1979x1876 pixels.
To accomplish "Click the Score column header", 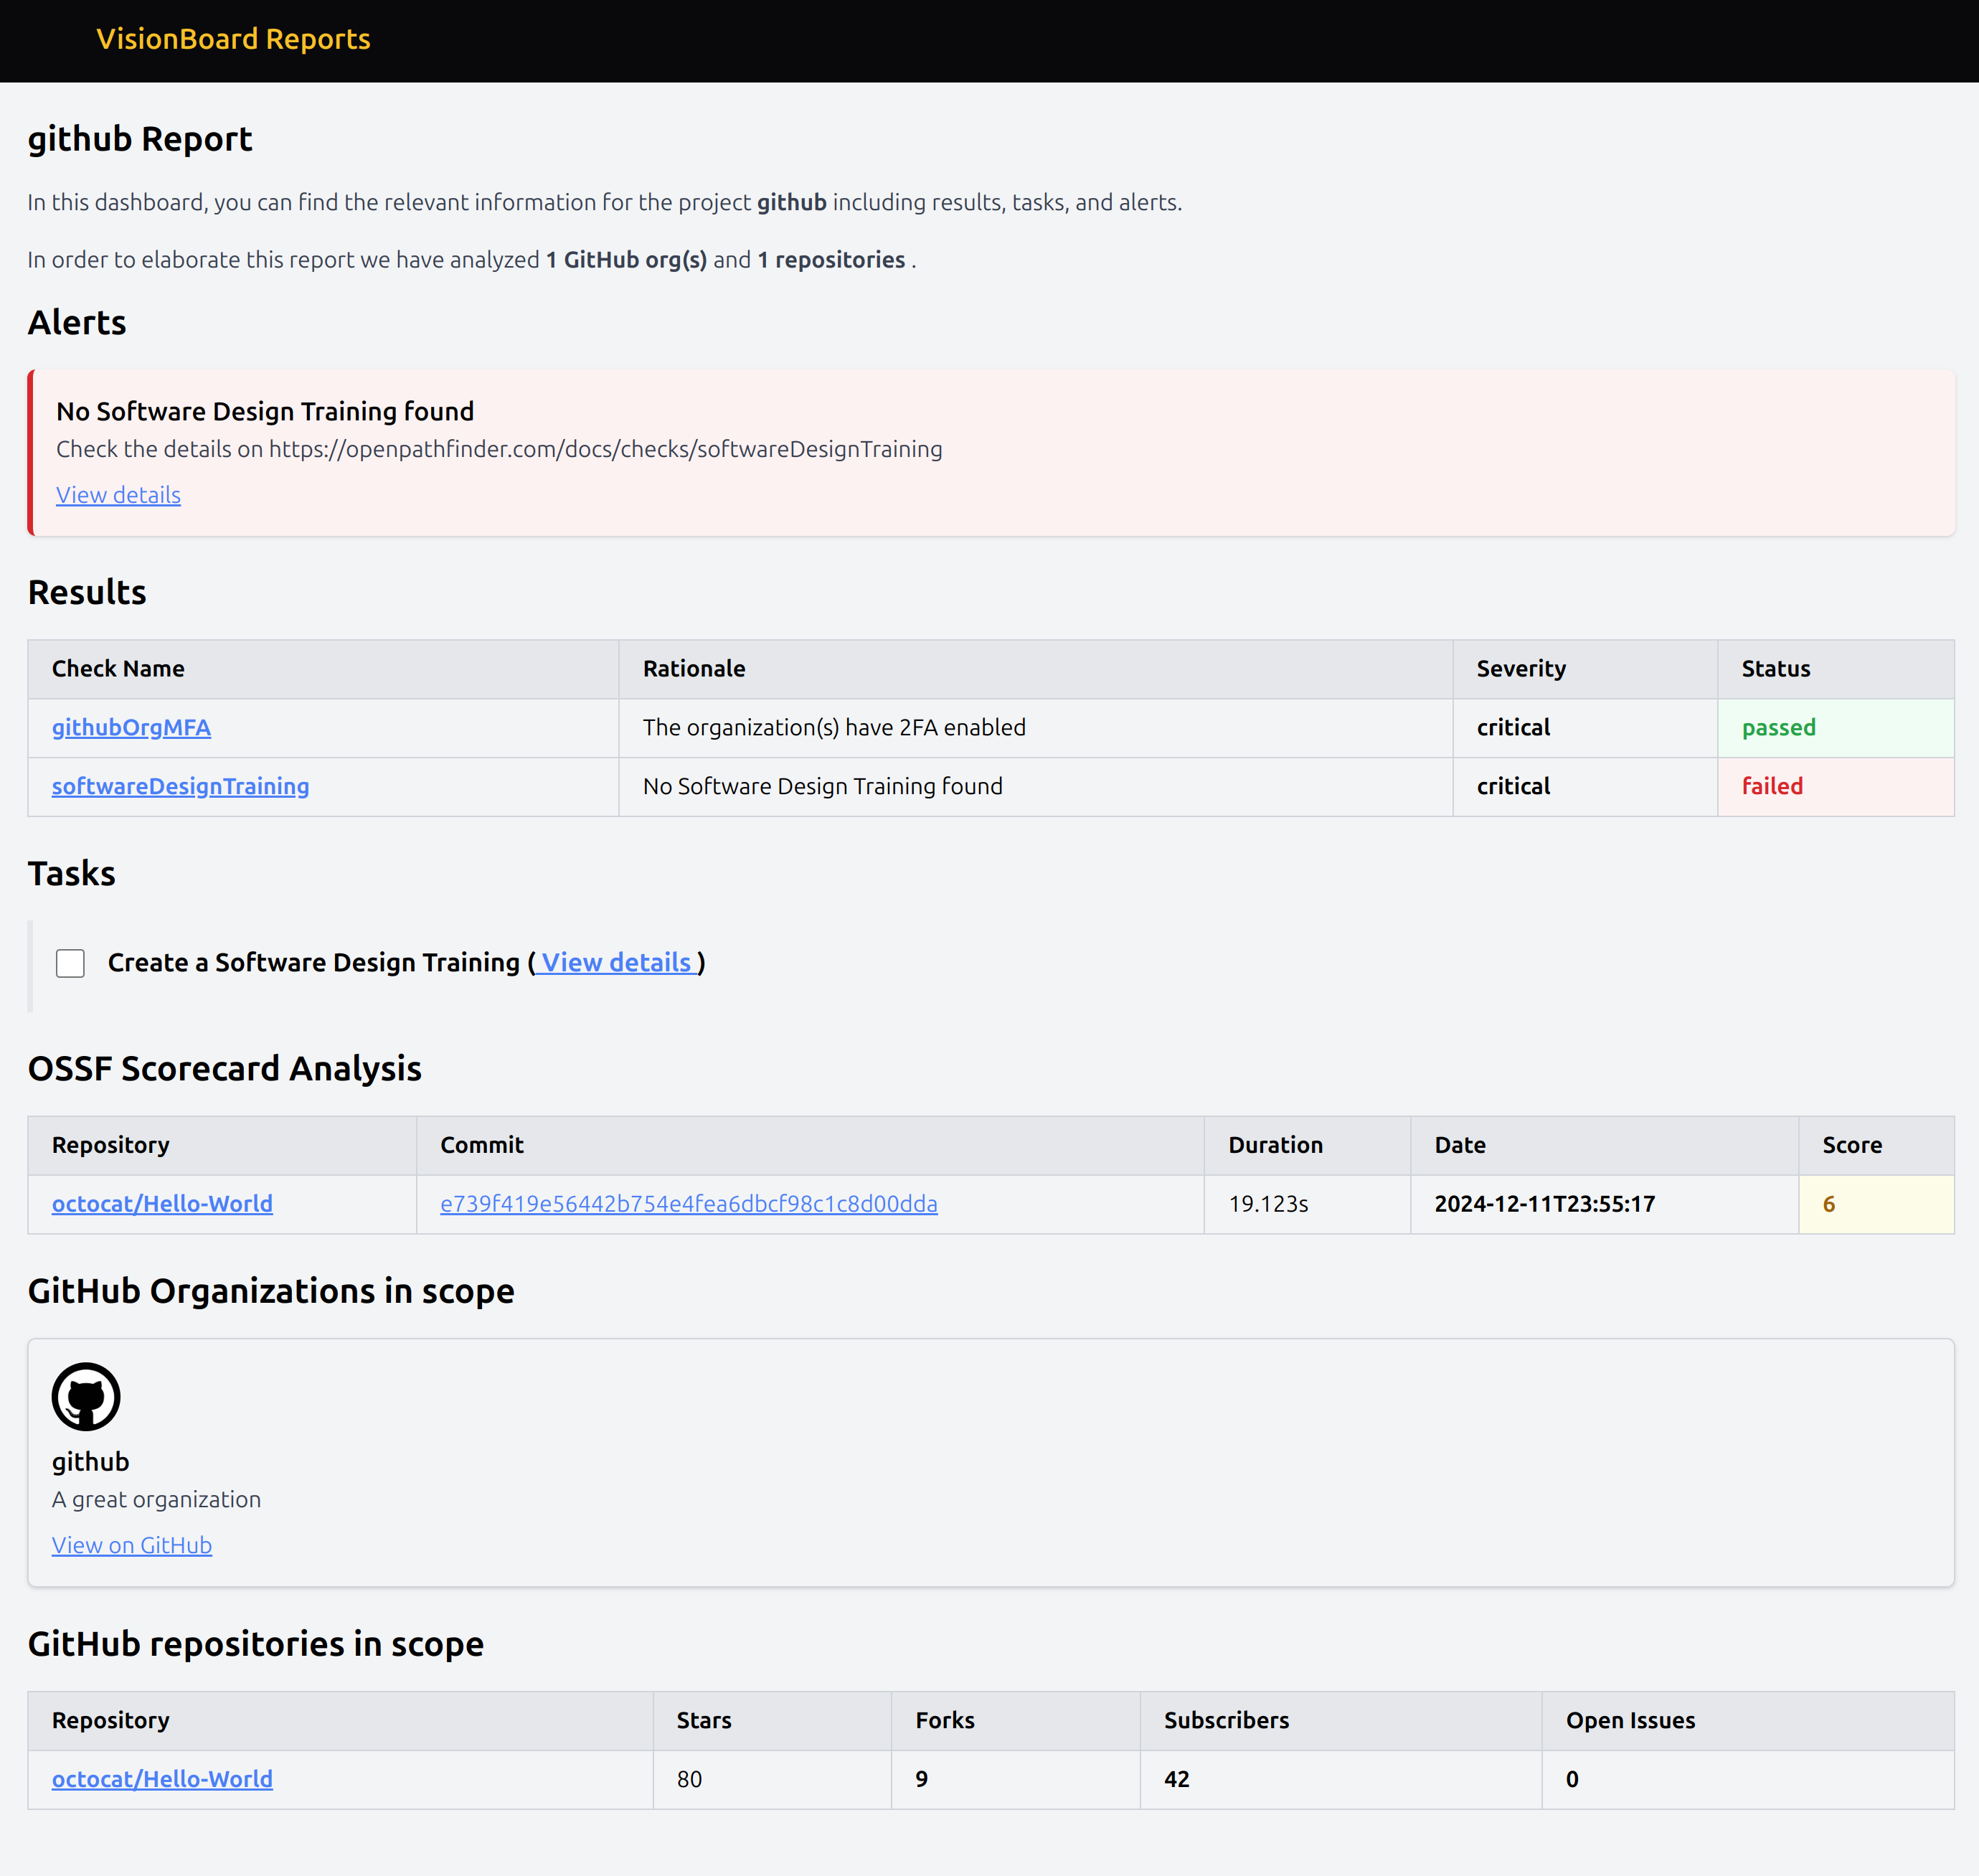I will [1876, 1145].
